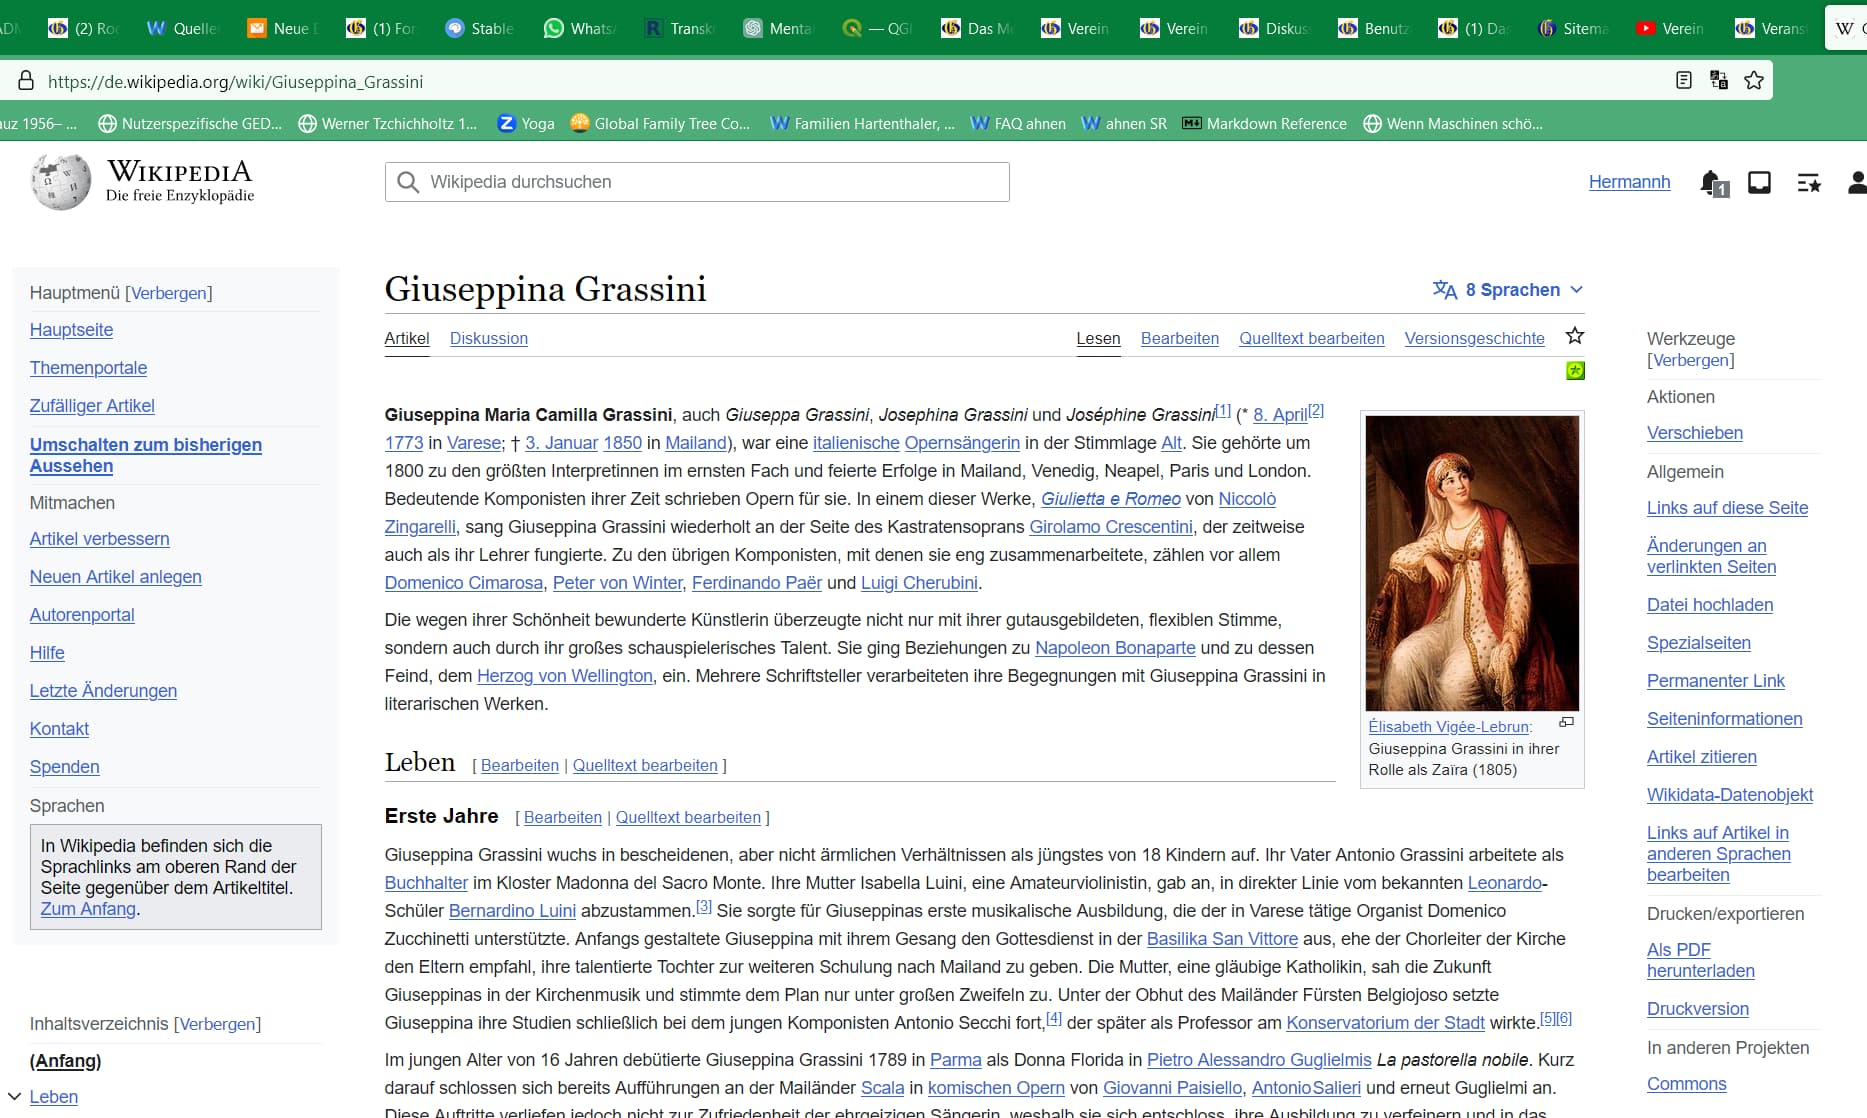Open the Werner Tzchichholtz bookmark
Screen dimensions: 1867x1118
click(x=387, y=123)
